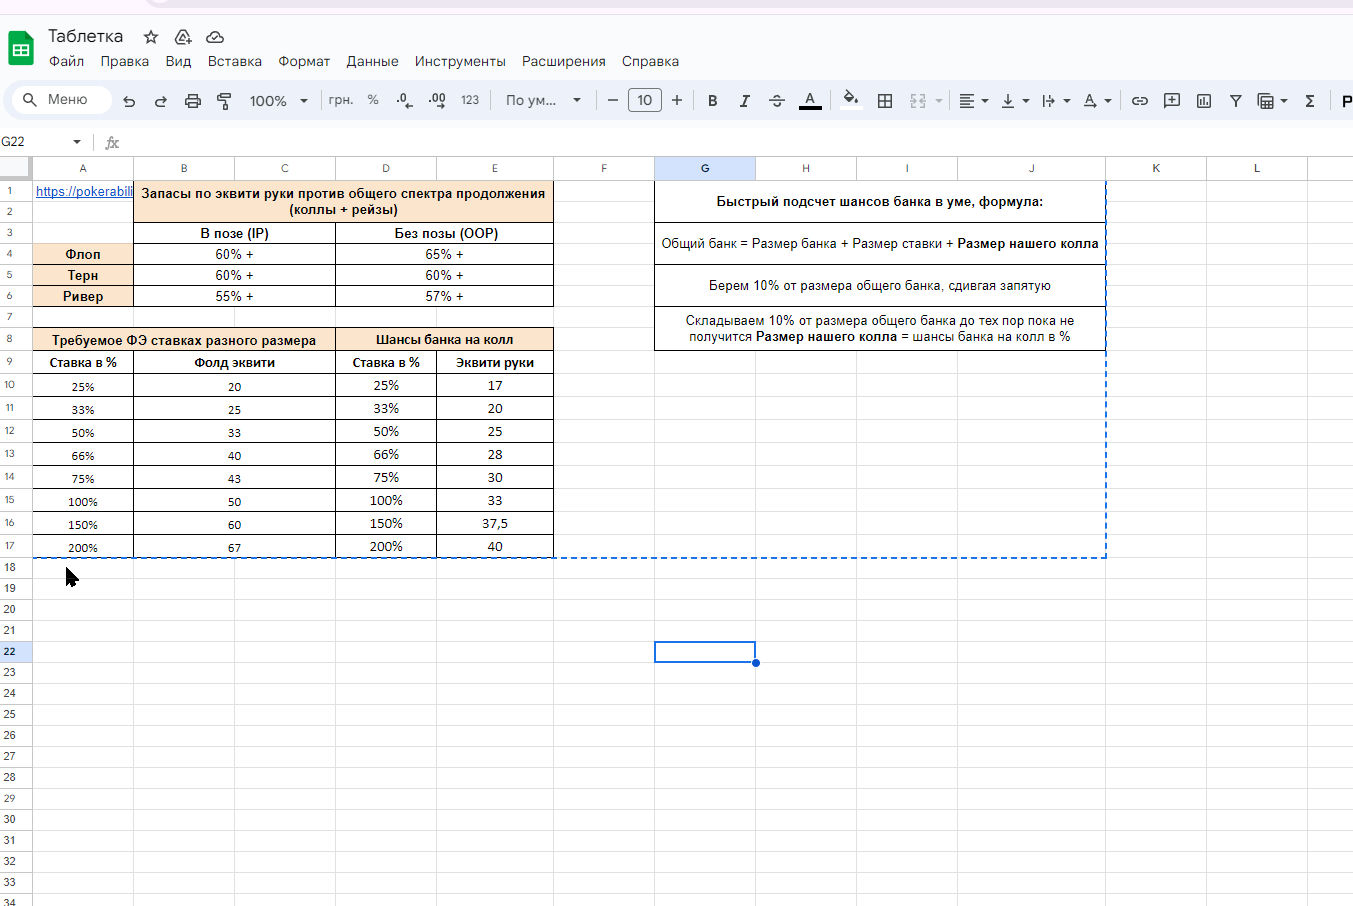Open the Формат menu
Image resolution: width=1353 pixels, height=906 pixels.
(304, 61)
